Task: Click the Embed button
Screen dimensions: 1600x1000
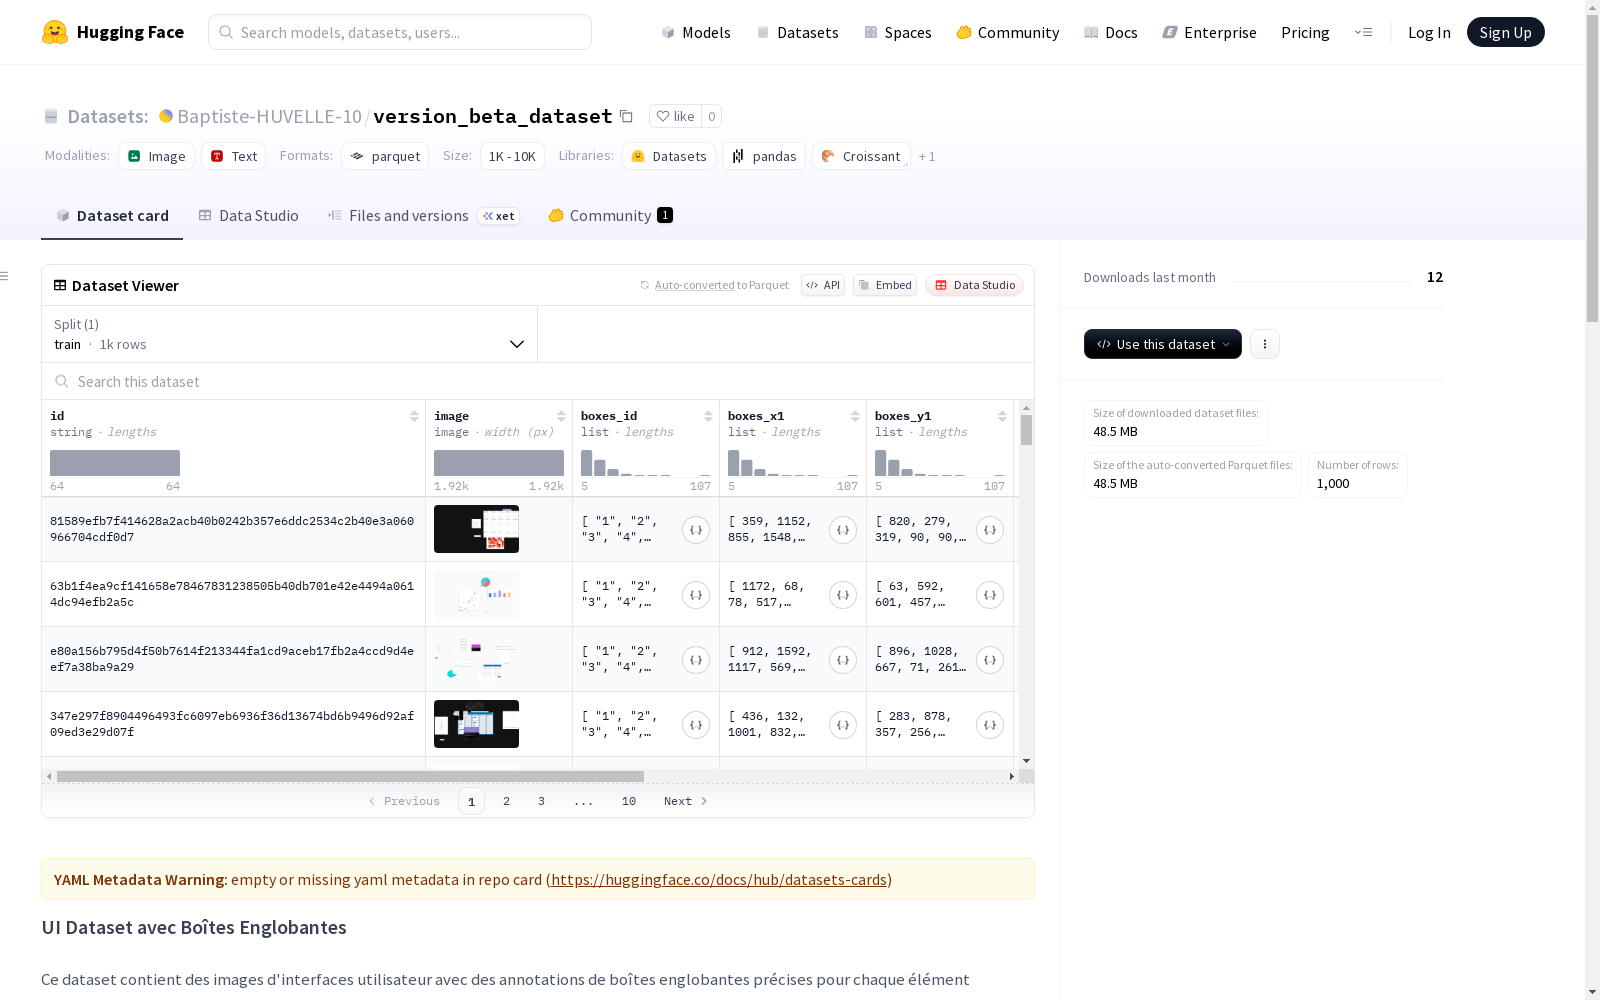Action: (x=885, y=285)
